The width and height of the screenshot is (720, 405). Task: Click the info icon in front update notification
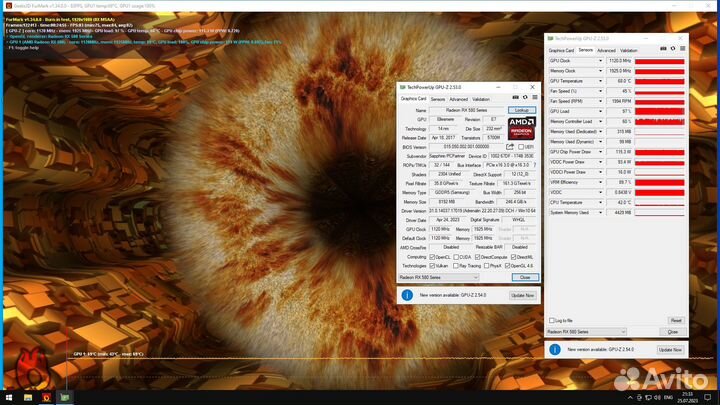tap(407, 295)
